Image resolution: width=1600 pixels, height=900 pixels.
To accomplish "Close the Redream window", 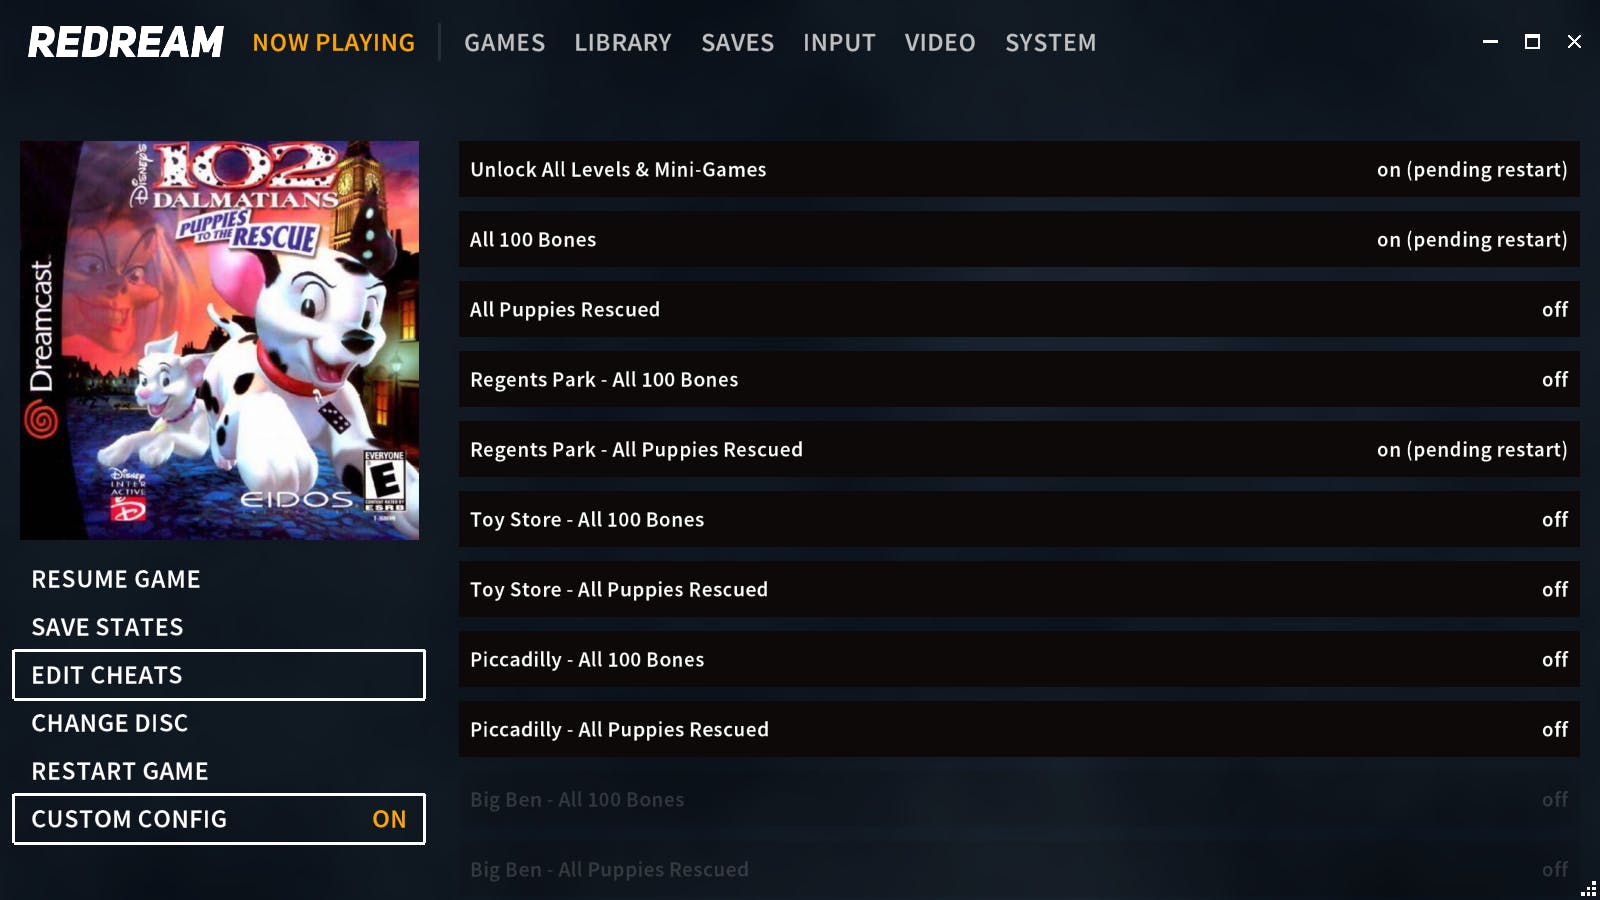I will pyautogui.click(x=1574, y=42).
